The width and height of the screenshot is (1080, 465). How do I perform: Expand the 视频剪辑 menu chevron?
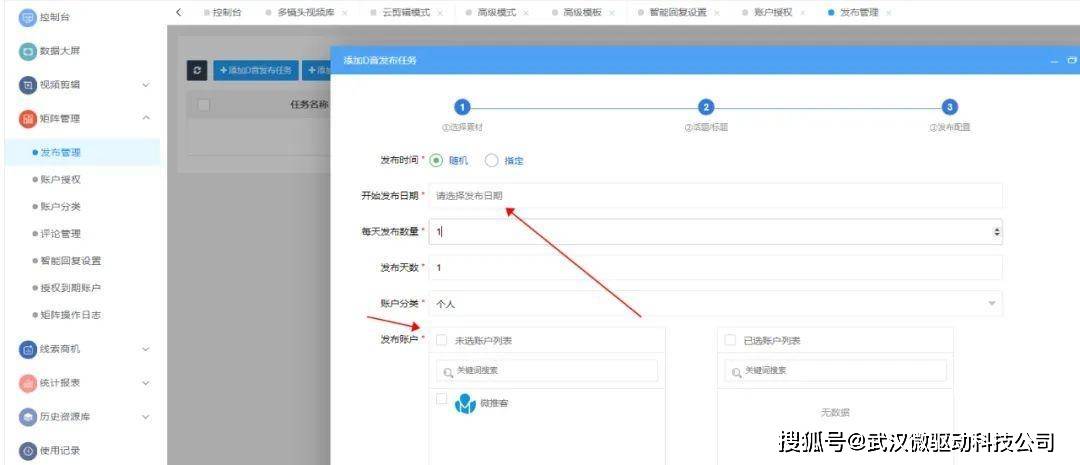click(x=146, y=85)
